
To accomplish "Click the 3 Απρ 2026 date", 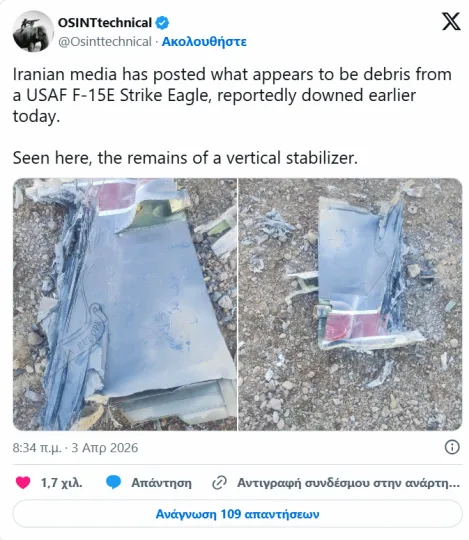I will 105,448.
